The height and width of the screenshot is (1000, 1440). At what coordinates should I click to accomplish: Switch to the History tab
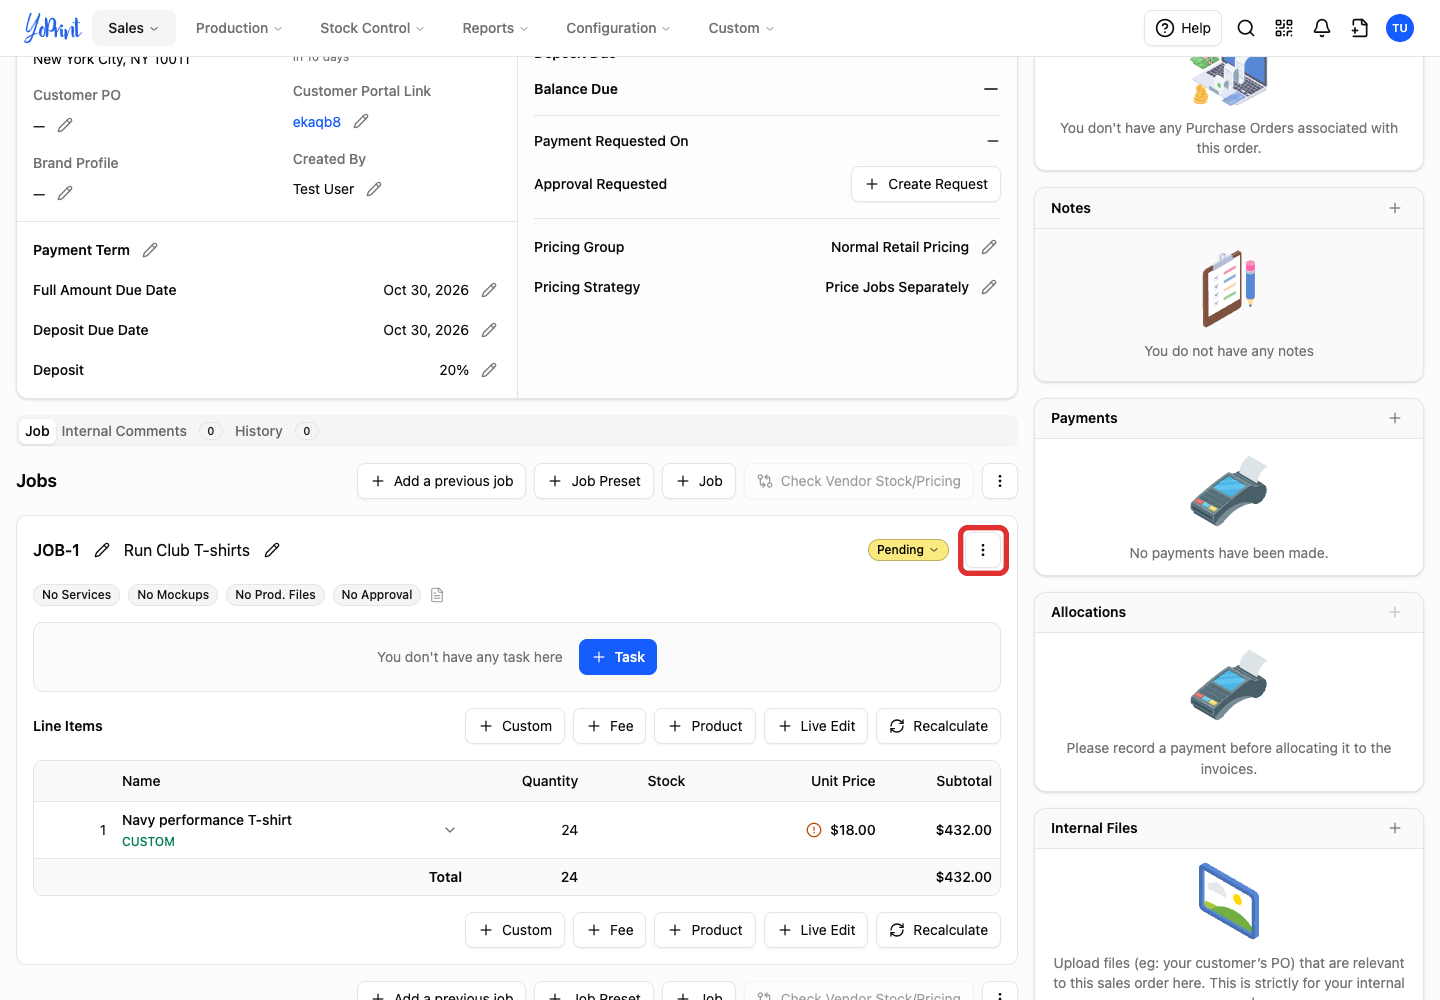[x=275, y=431]
